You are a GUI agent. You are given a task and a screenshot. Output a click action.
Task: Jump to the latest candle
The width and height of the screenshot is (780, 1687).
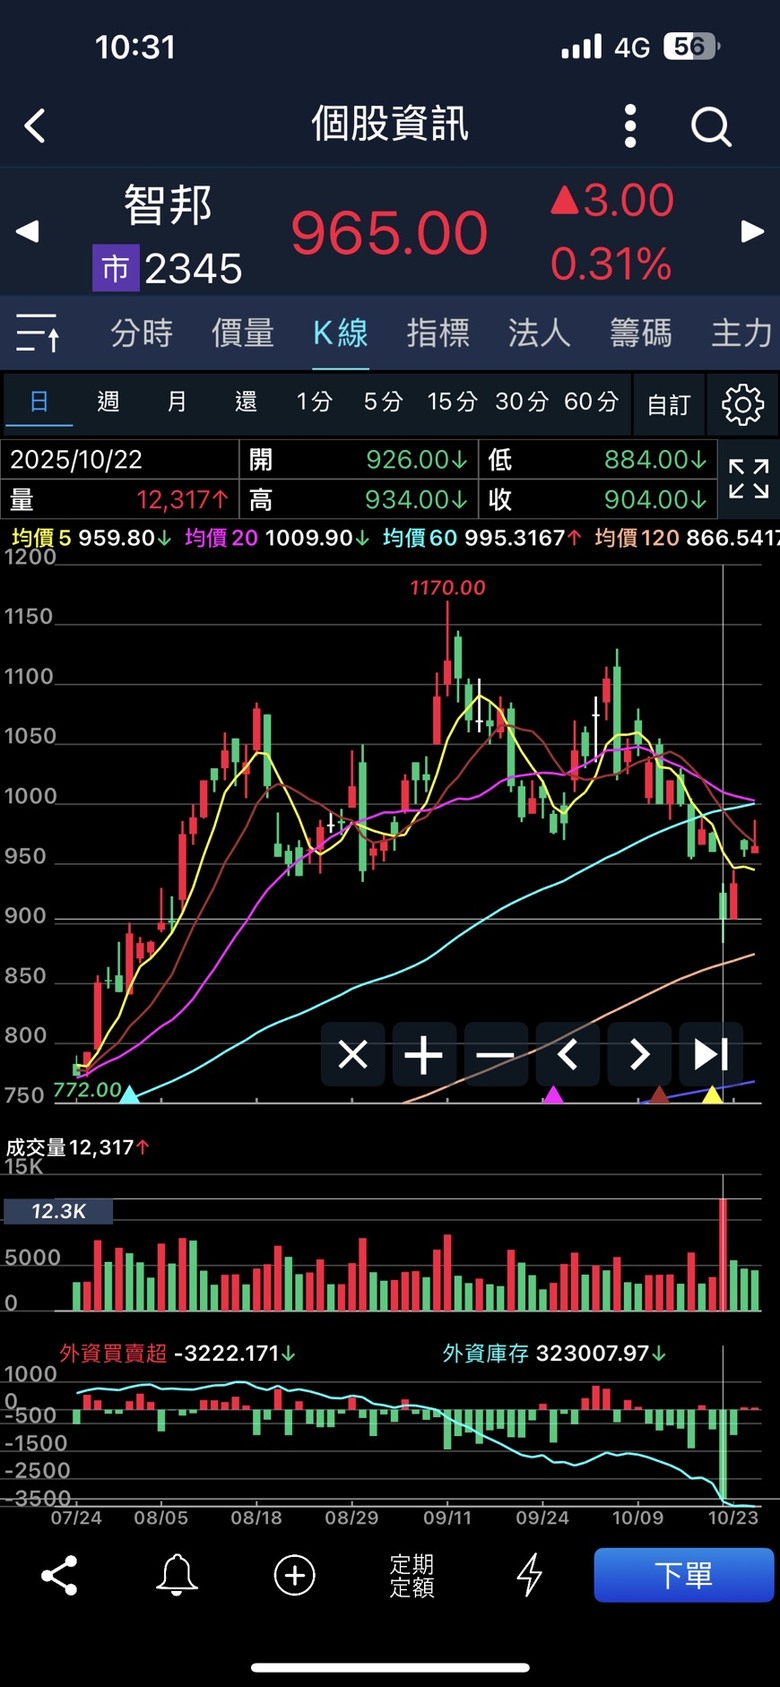[711, 1054]
